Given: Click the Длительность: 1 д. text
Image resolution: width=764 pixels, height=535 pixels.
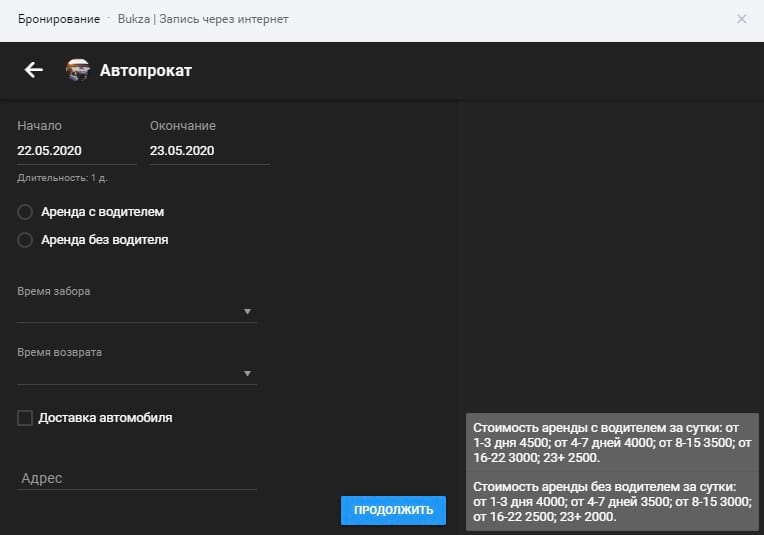Looking at the screenshot, I should (62, 178).
